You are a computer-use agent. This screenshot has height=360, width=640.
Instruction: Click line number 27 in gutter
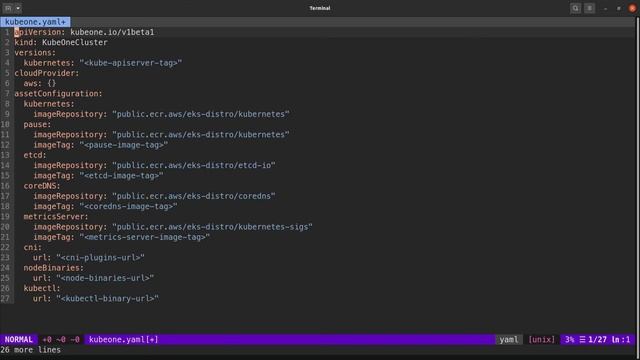click(5, 298)
